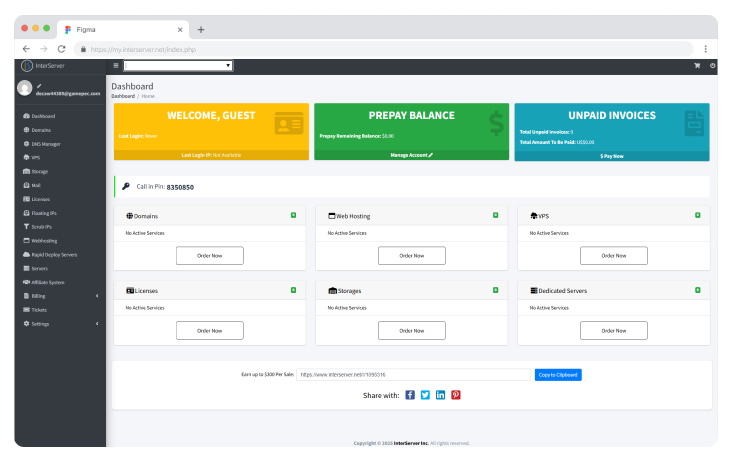Add Dedicated Servers green plus

click(x=698, y=290)
